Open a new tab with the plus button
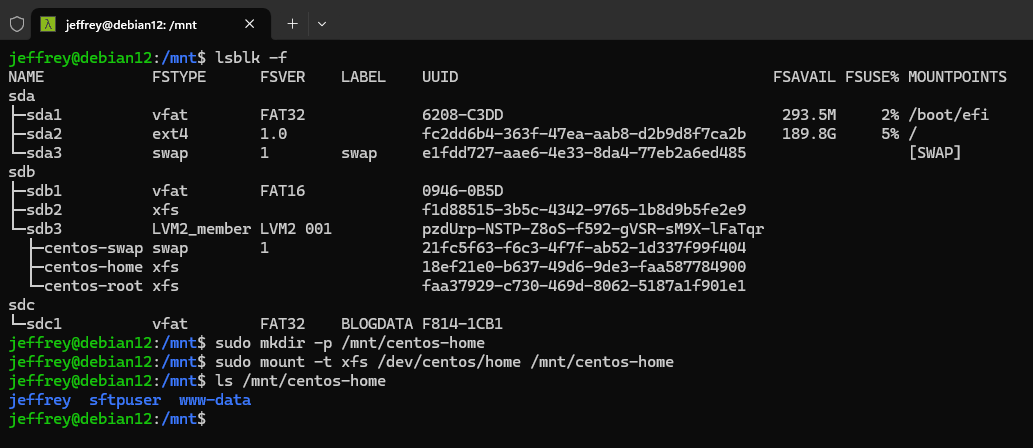Screen dimensions: 1033x448 click(293, 23)
